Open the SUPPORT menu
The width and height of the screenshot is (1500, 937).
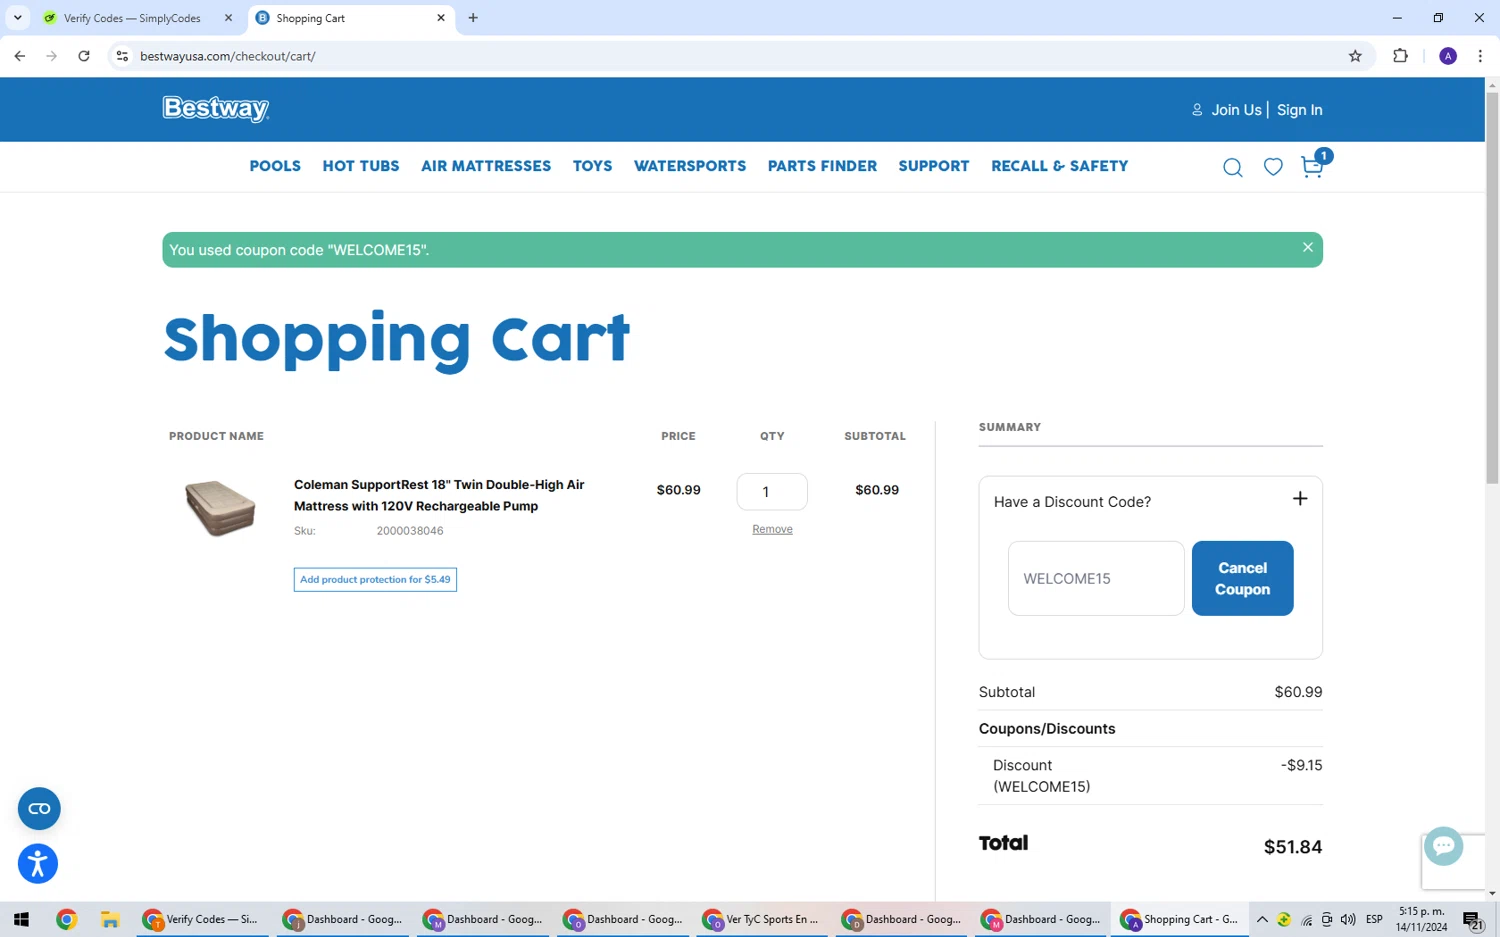coord(934,166)
